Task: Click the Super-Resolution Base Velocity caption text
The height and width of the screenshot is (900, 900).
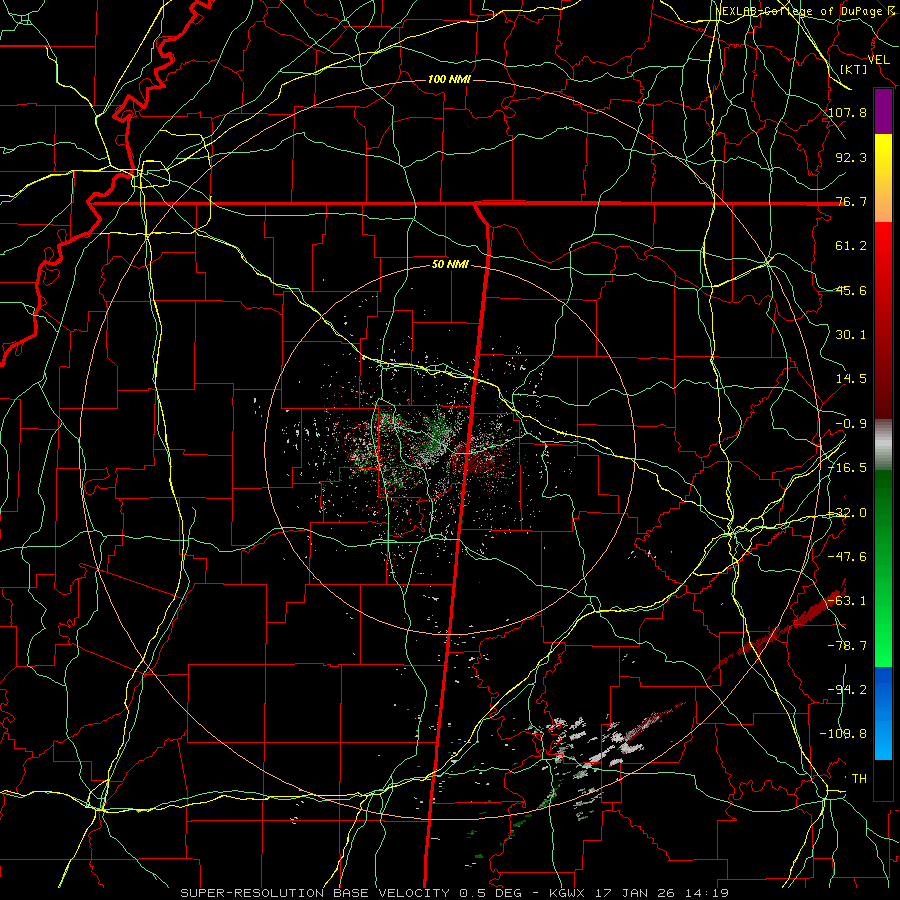Action: click(455, 893)
